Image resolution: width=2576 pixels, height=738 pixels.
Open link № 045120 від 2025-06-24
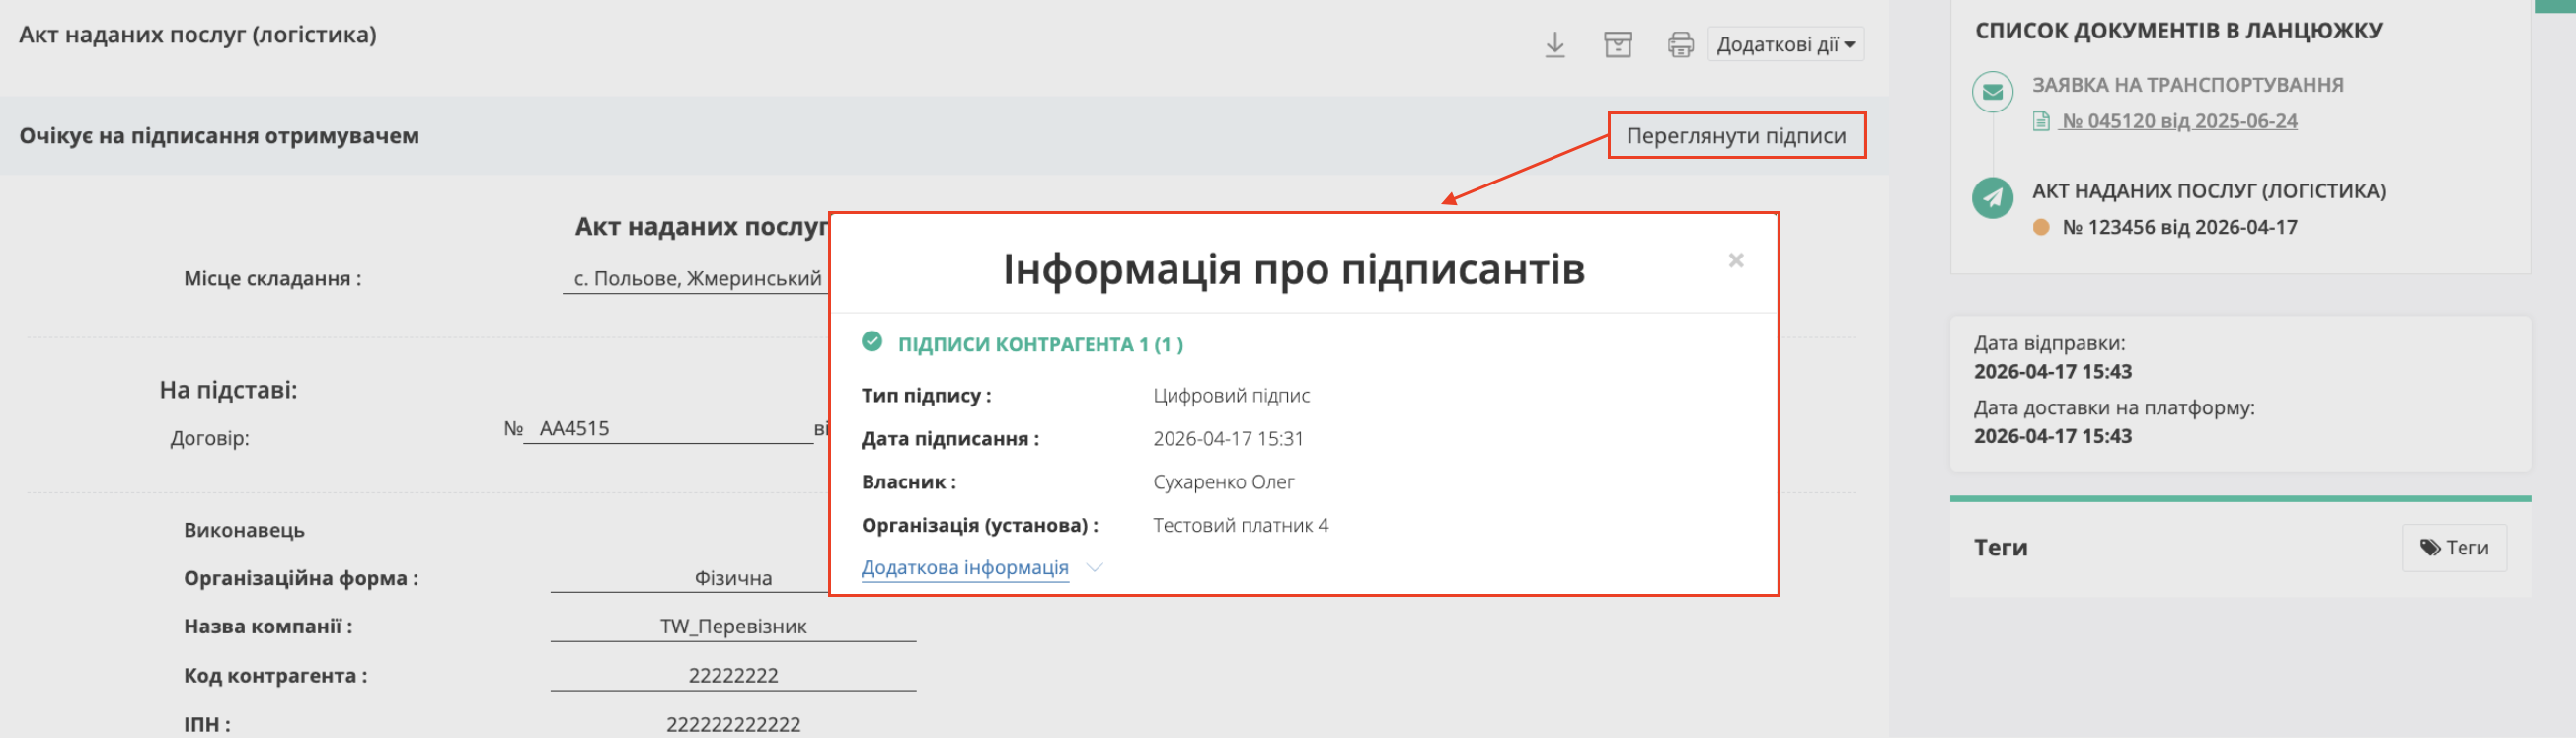click(x=2179, y=122)
